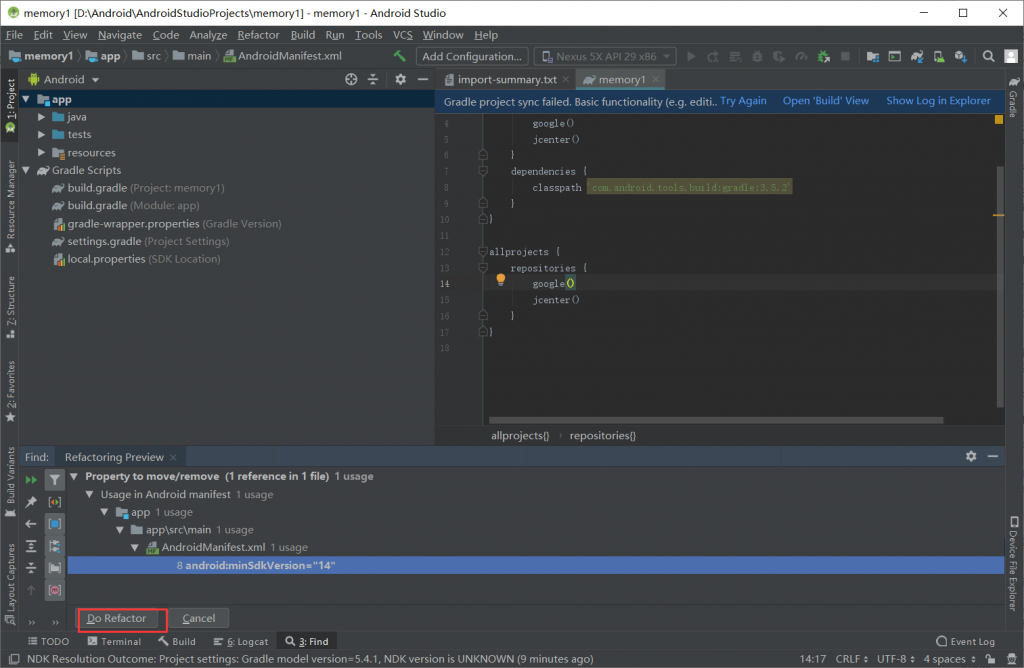
Task: Open the Build menu
Action: coord(302,35)
